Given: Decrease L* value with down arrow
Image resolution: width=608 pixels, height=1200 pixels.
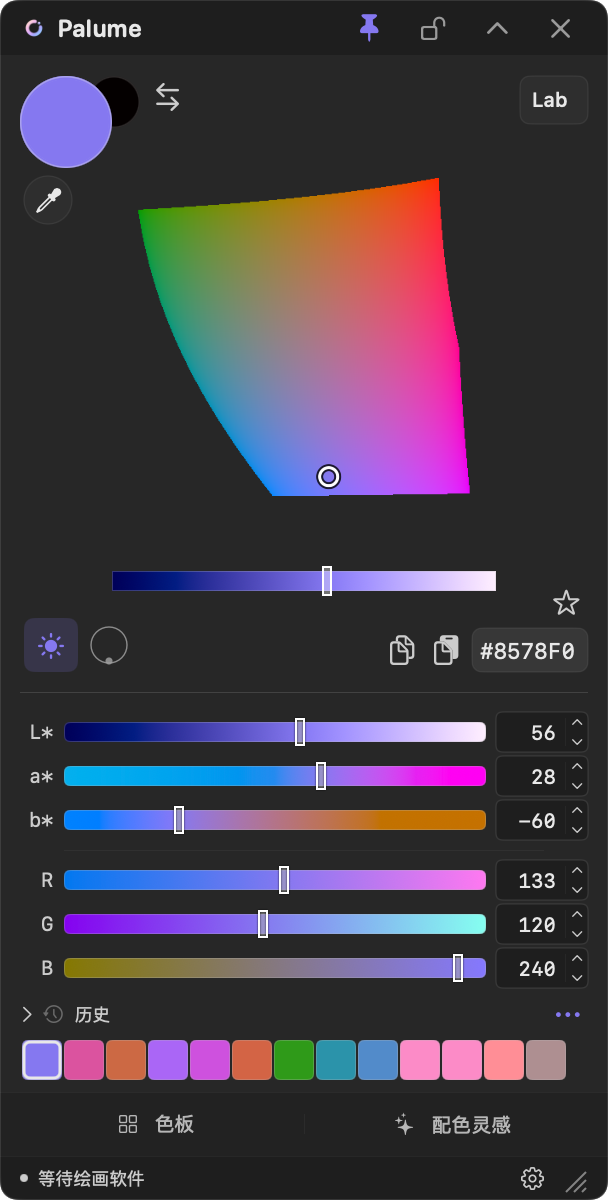Looking at the screenshot, I should coord(576,743).
